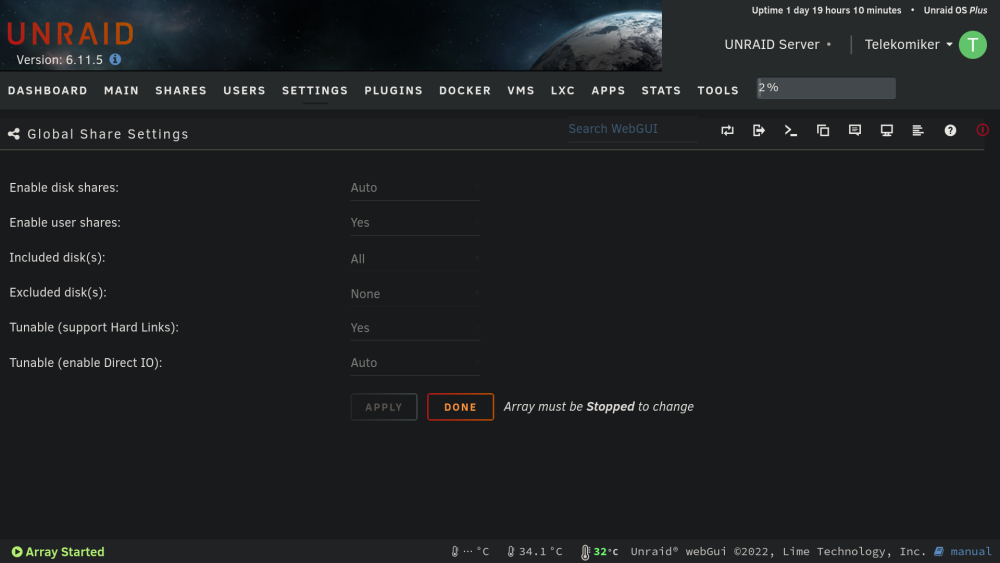Expand the Excluded disk(s) dropdown
This screenshot has width=1000, height=563.
tap(415, 293)
